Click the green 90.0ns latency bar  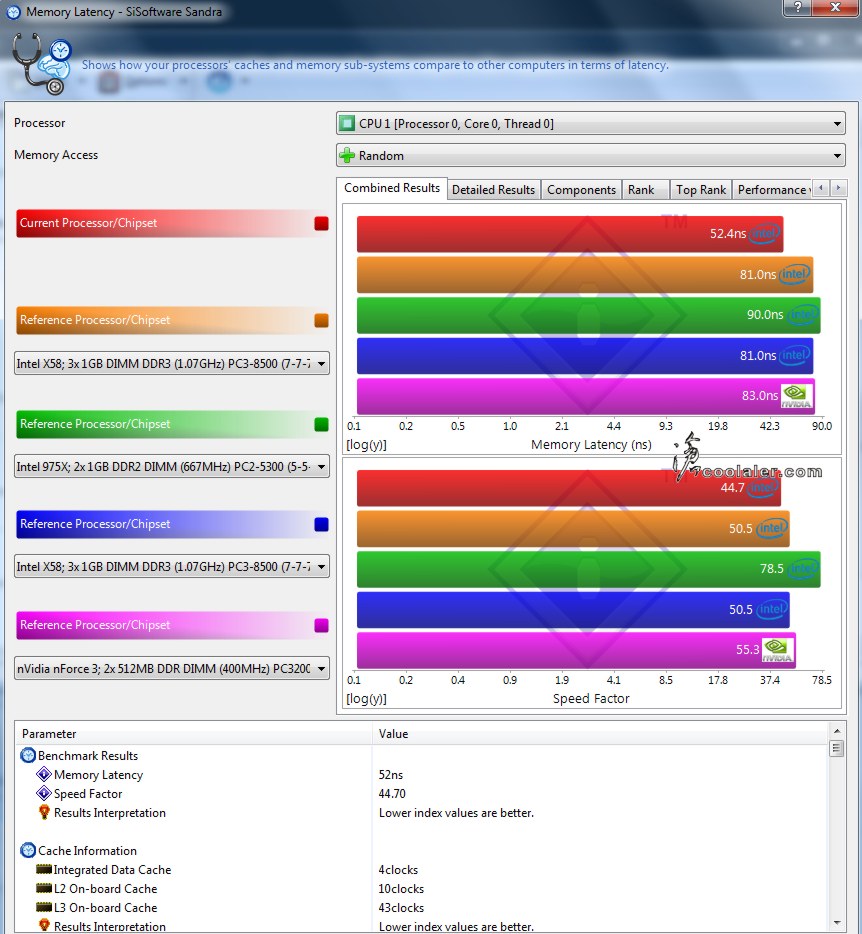coord(589,315)
